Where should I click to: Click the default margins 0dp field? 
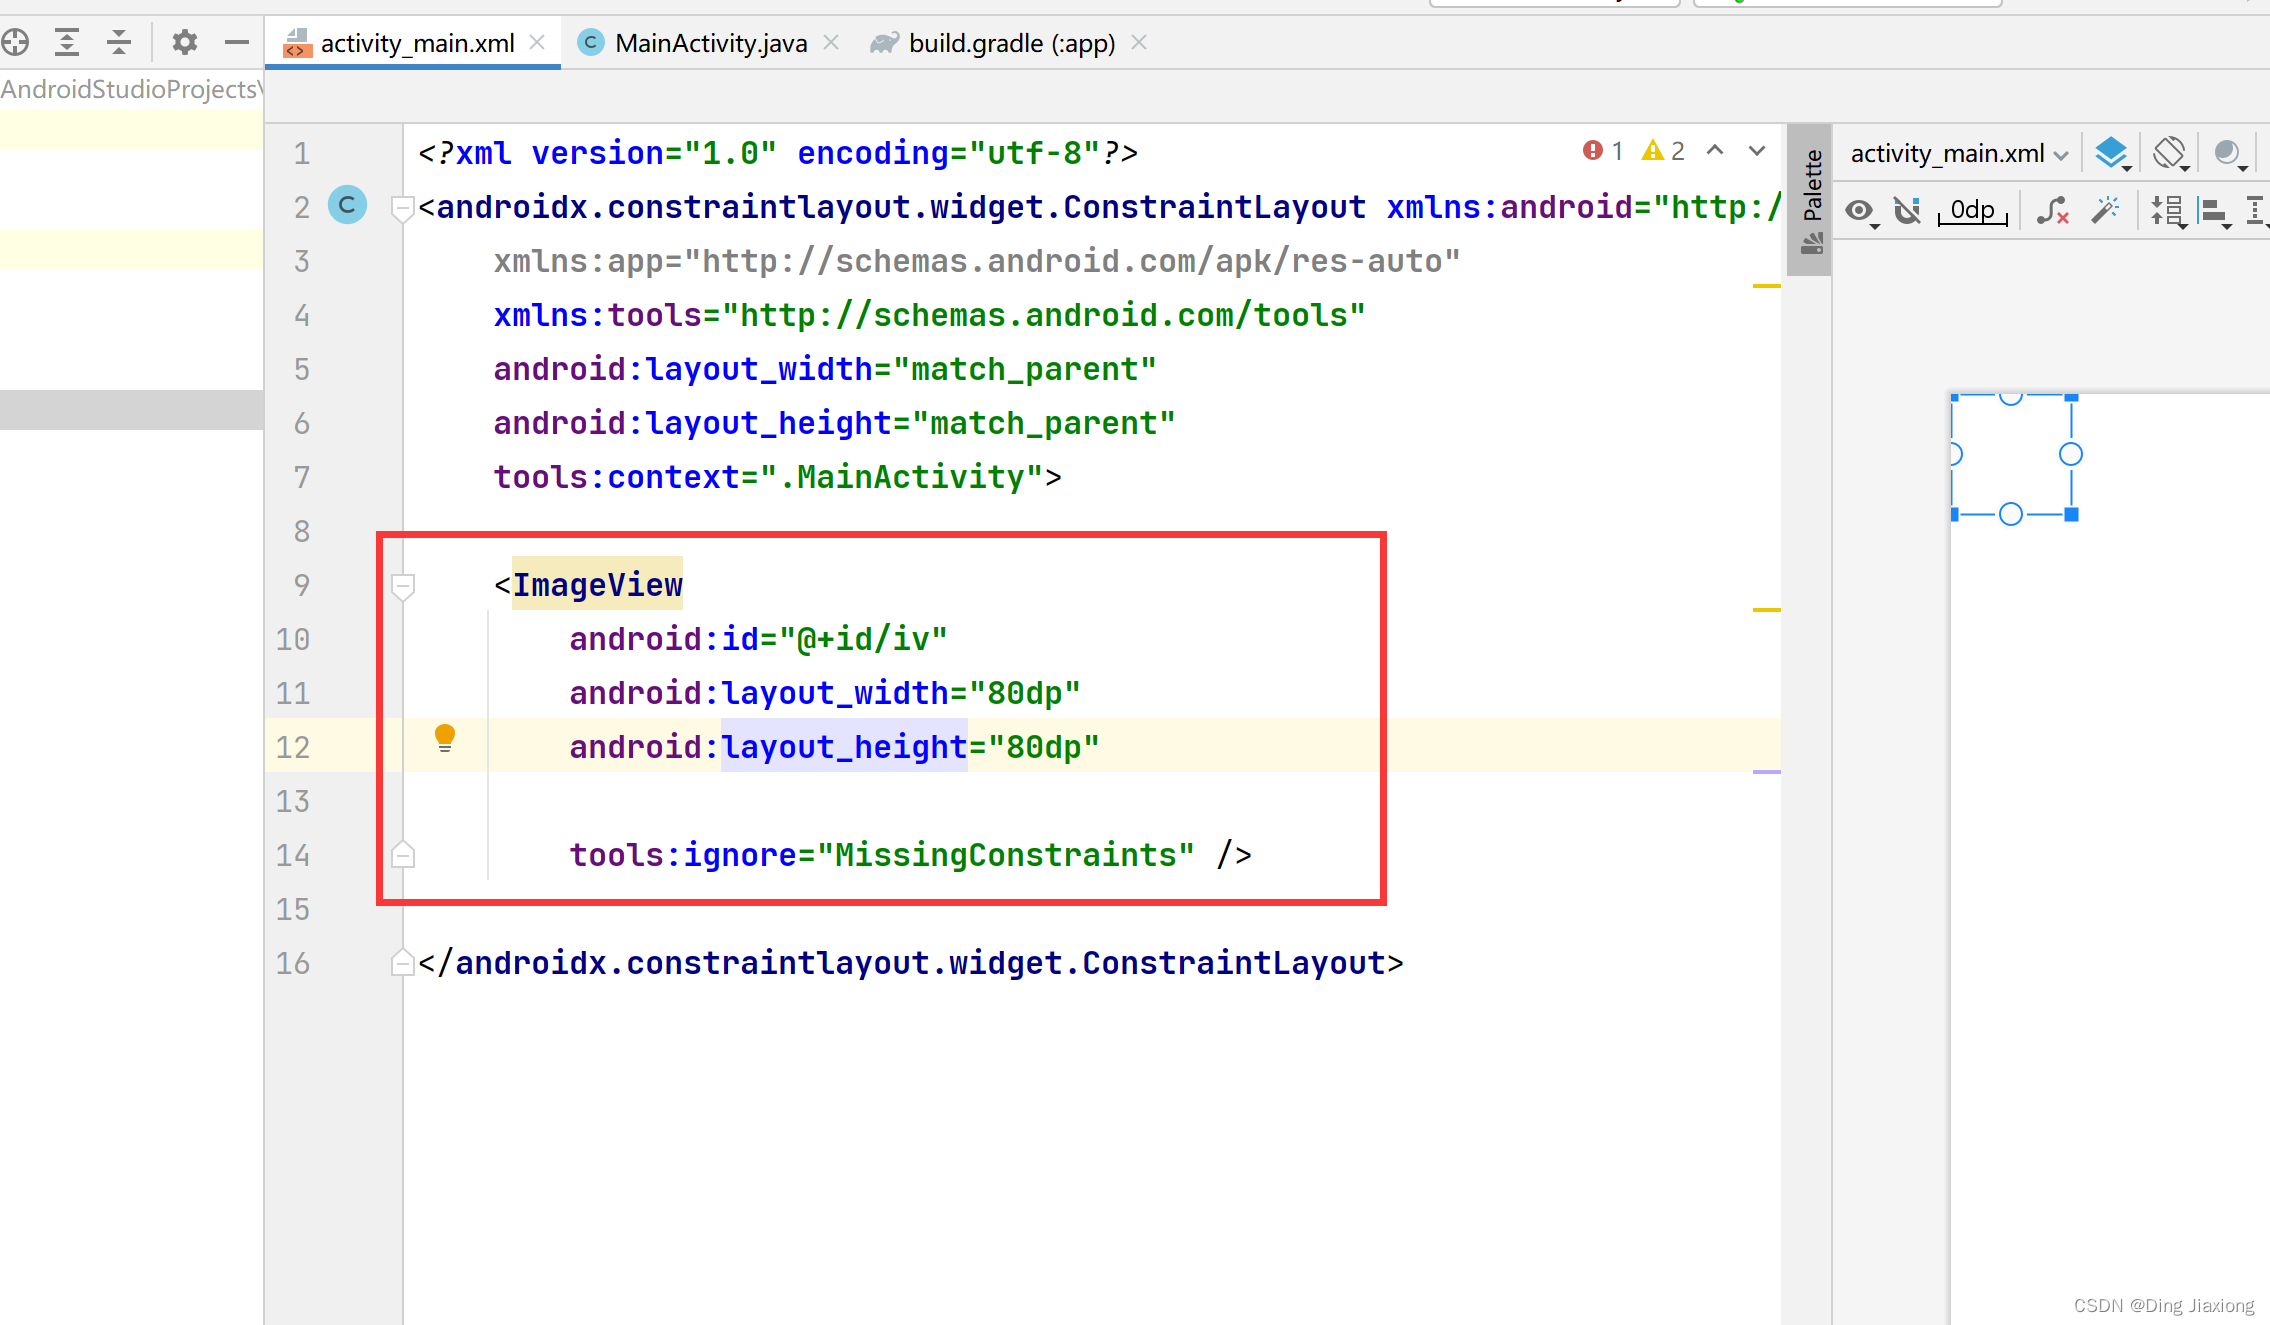1972,211
